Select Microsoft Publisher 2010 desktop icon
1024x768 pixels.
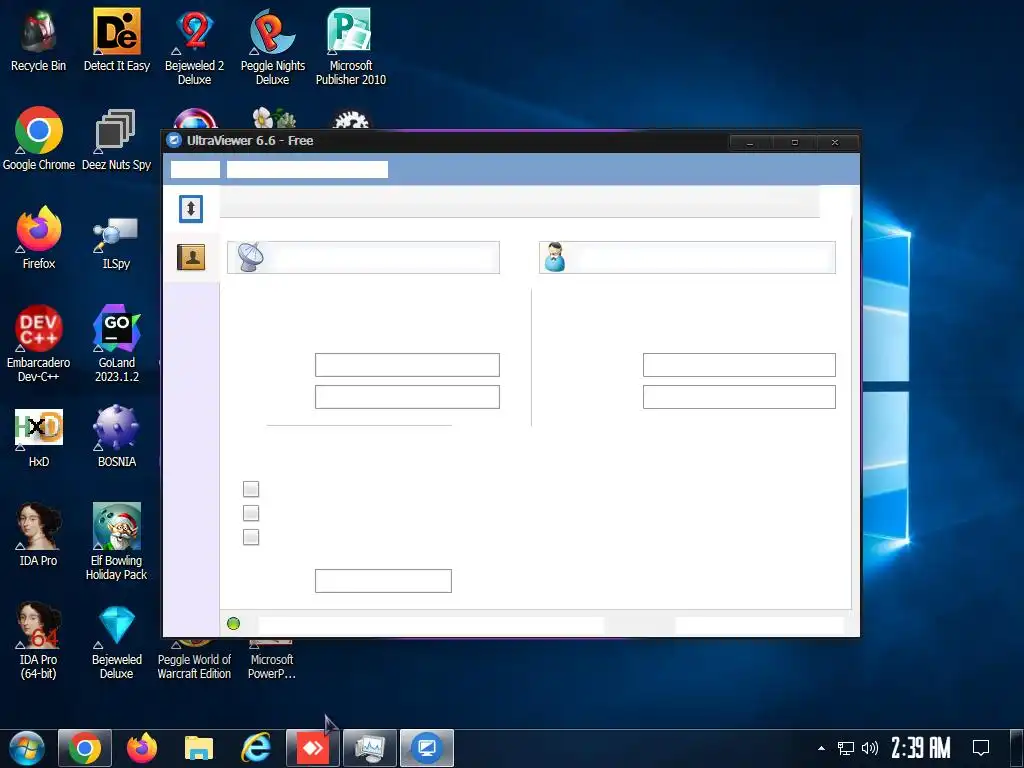pos(351,47)
